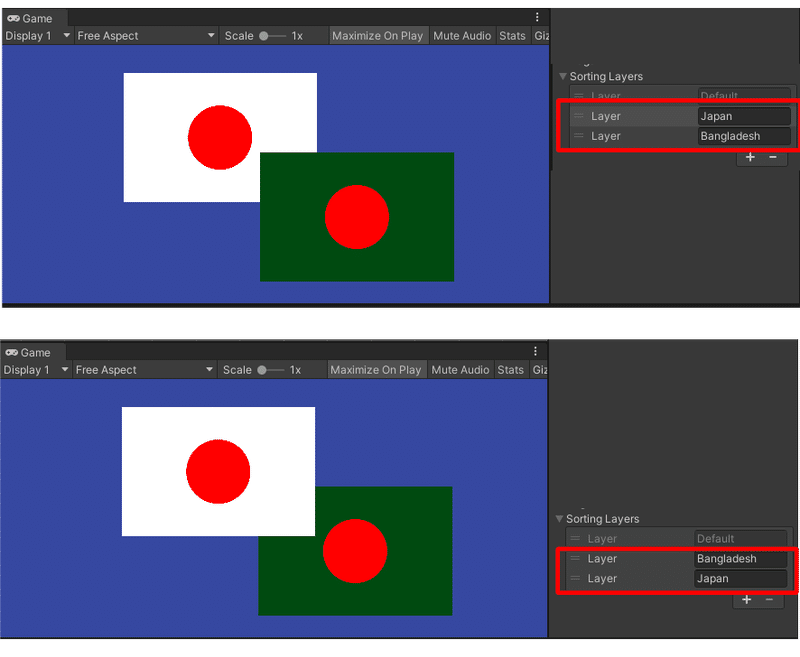Toggle Mute Audio in bottom view
Image resolution: width=800 pixels, height=657 pixels.
[x=460, y=370]
